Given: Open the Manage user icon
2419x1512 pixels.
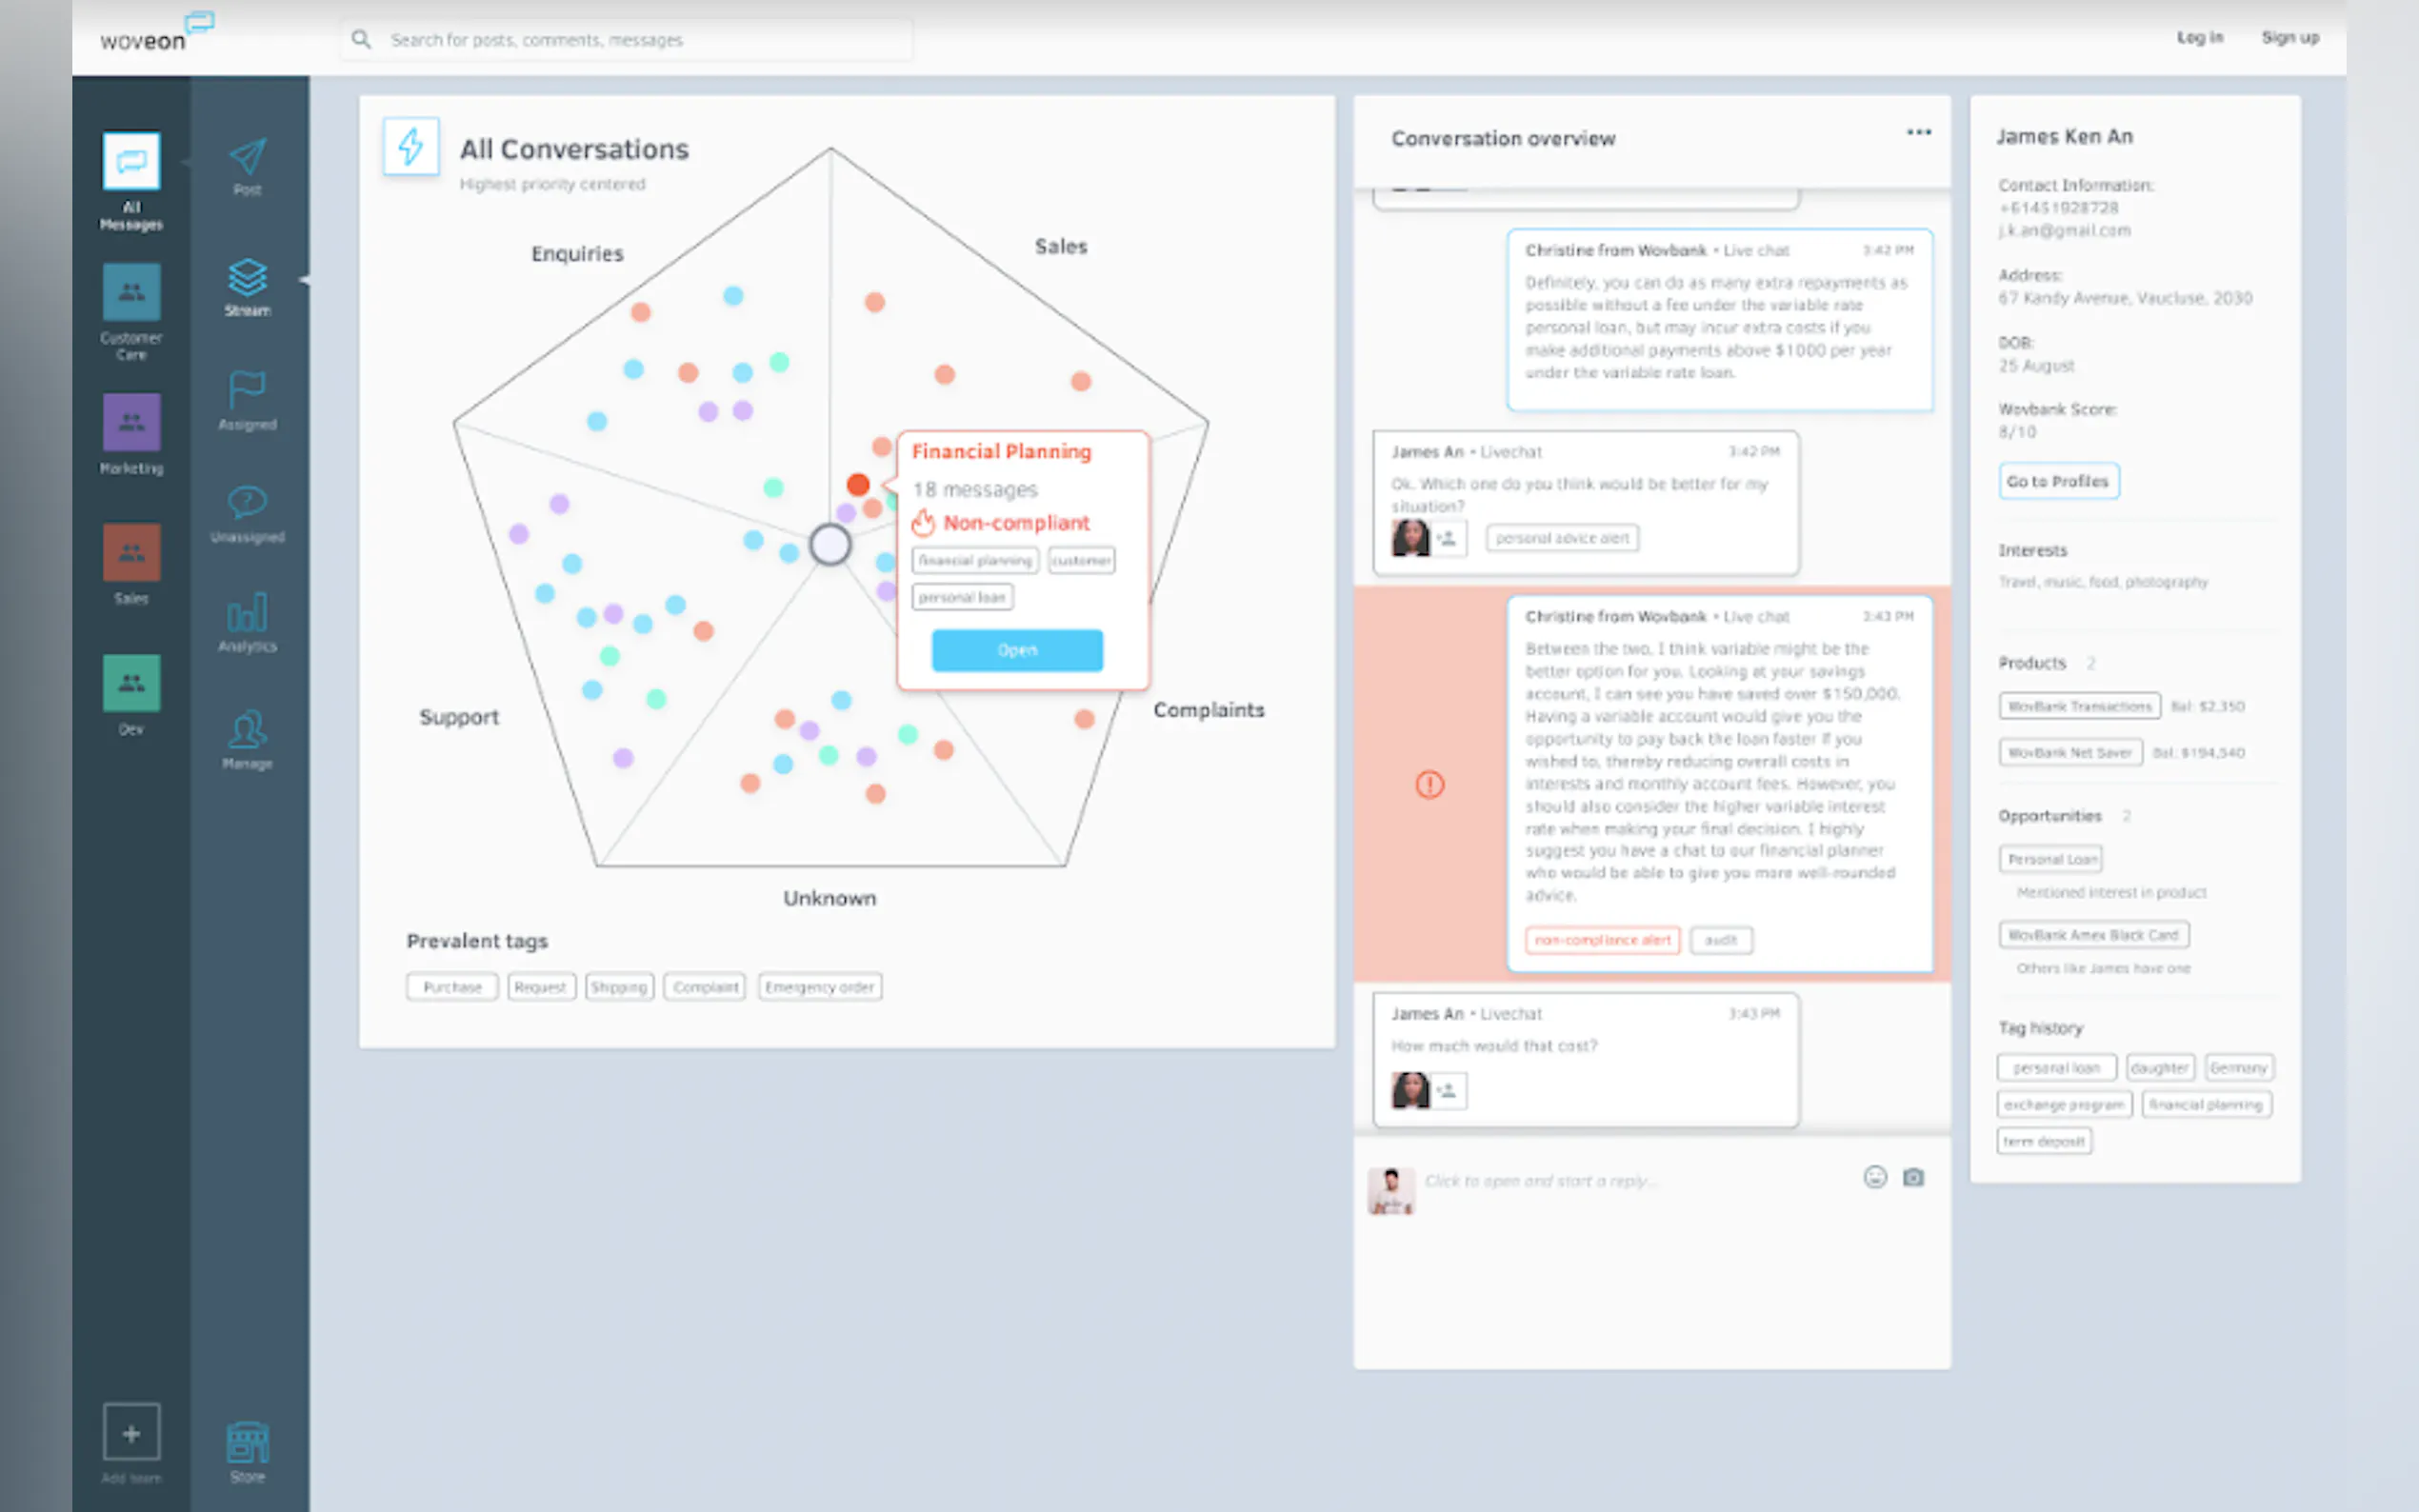Looking at the screenshot, I should click(x=247, y=730).
